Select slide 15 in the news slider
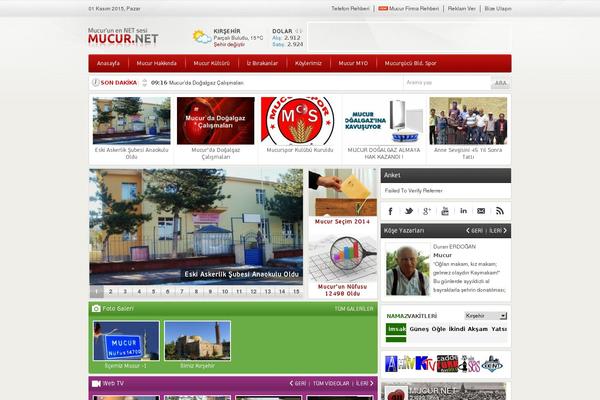The height and width of the screenshot is (400, 600). pos(296,292)
